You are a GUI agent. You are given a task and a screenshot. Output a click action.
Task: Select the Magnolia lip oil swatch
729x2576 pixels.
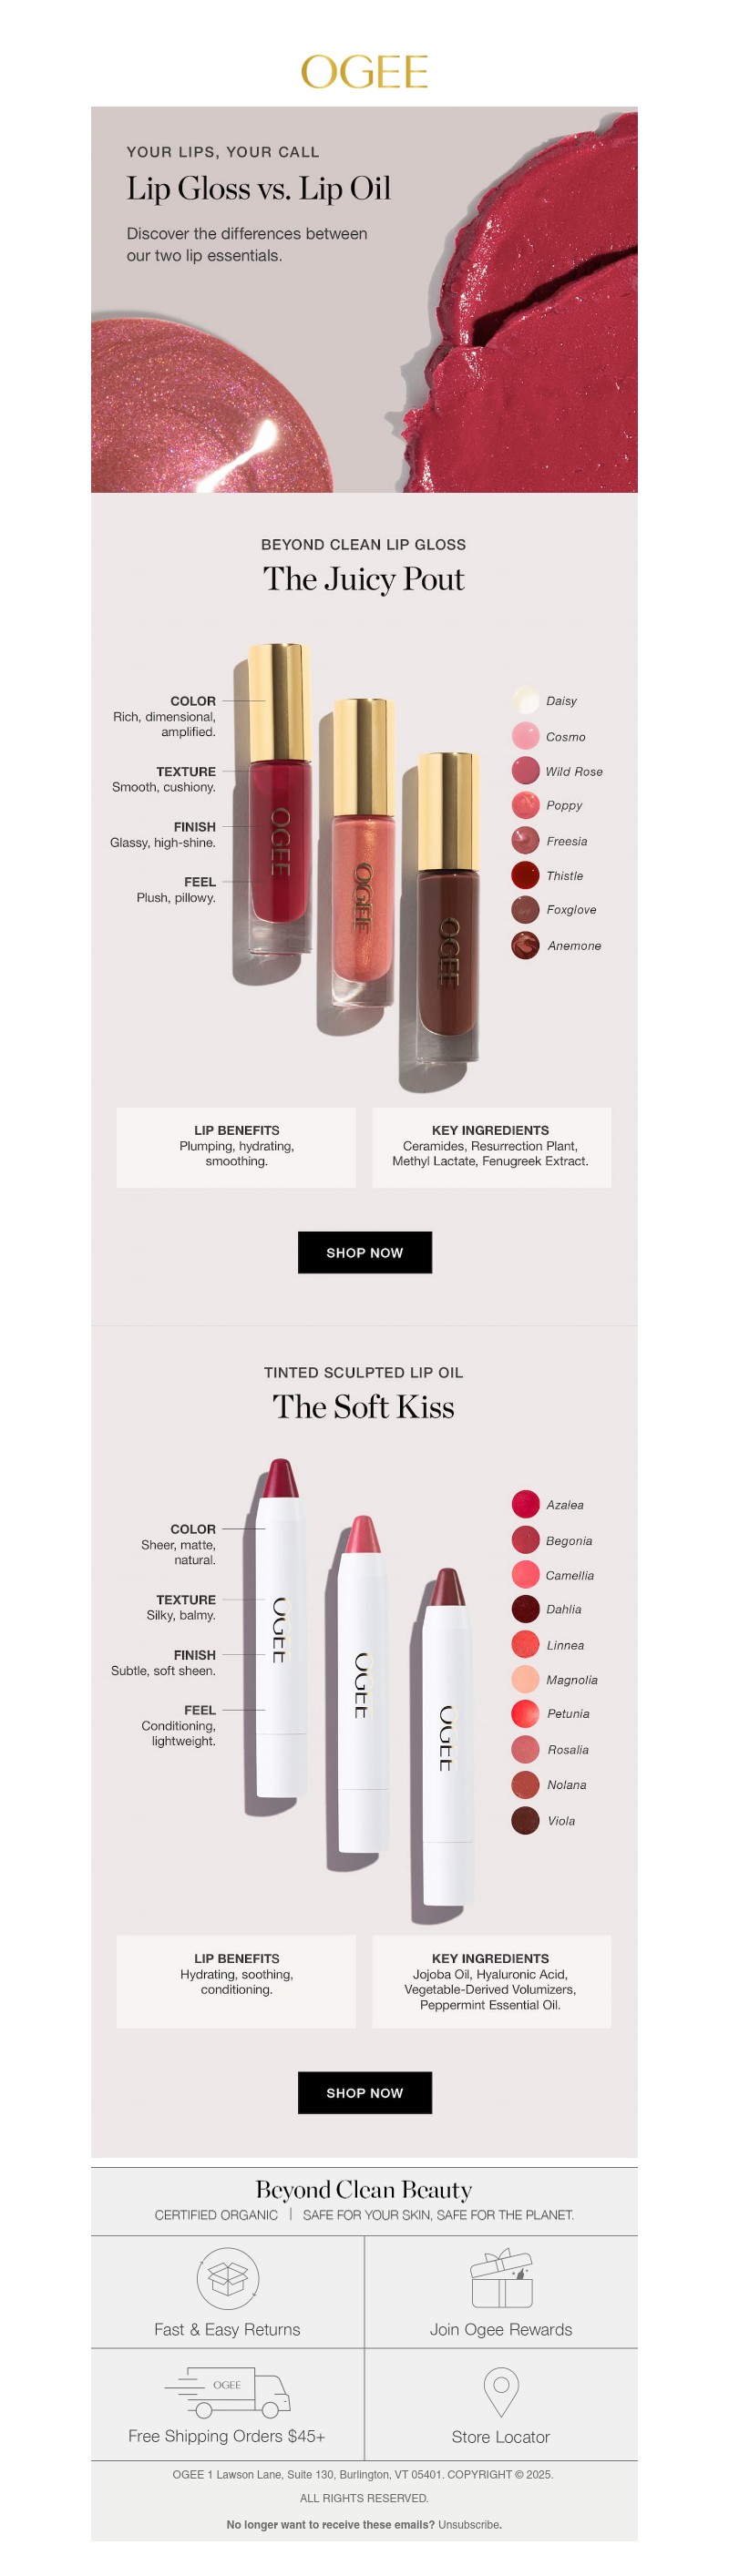point(525,1679)
